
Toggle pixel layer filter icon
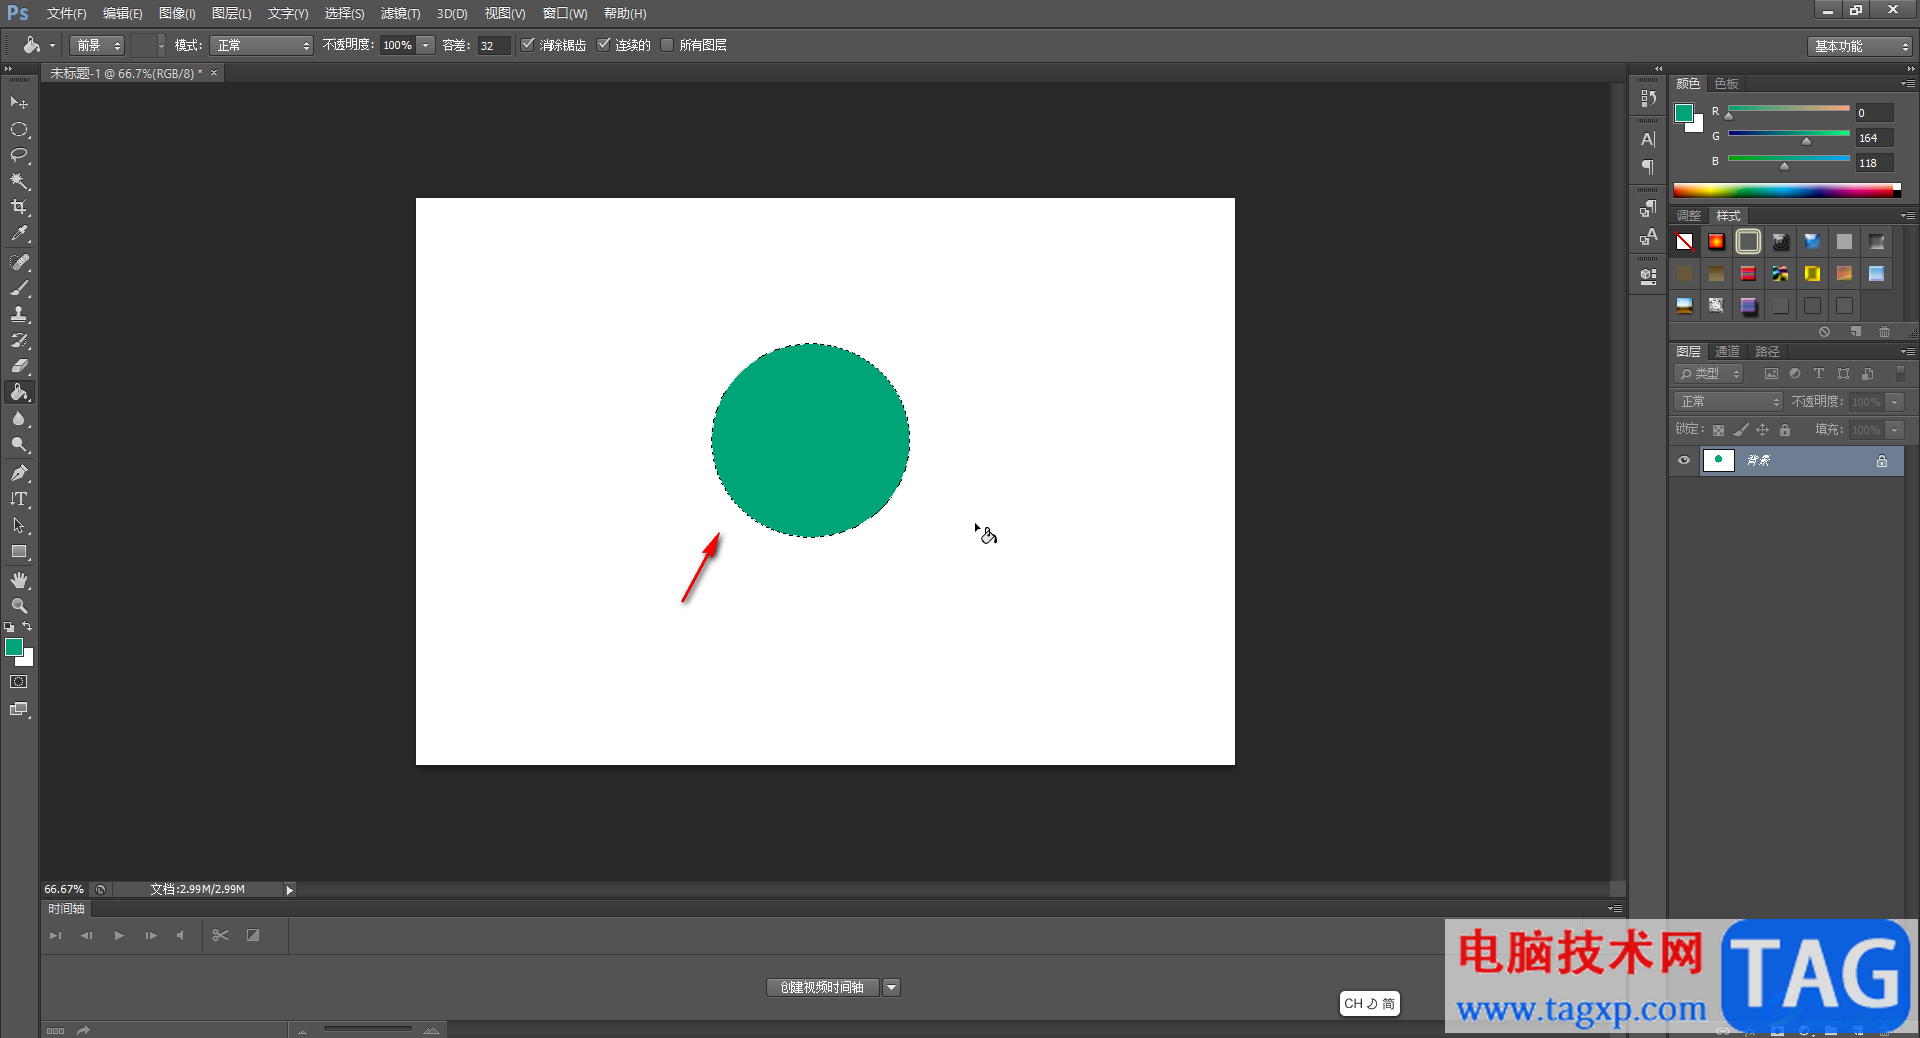[x=1771, y=374]
